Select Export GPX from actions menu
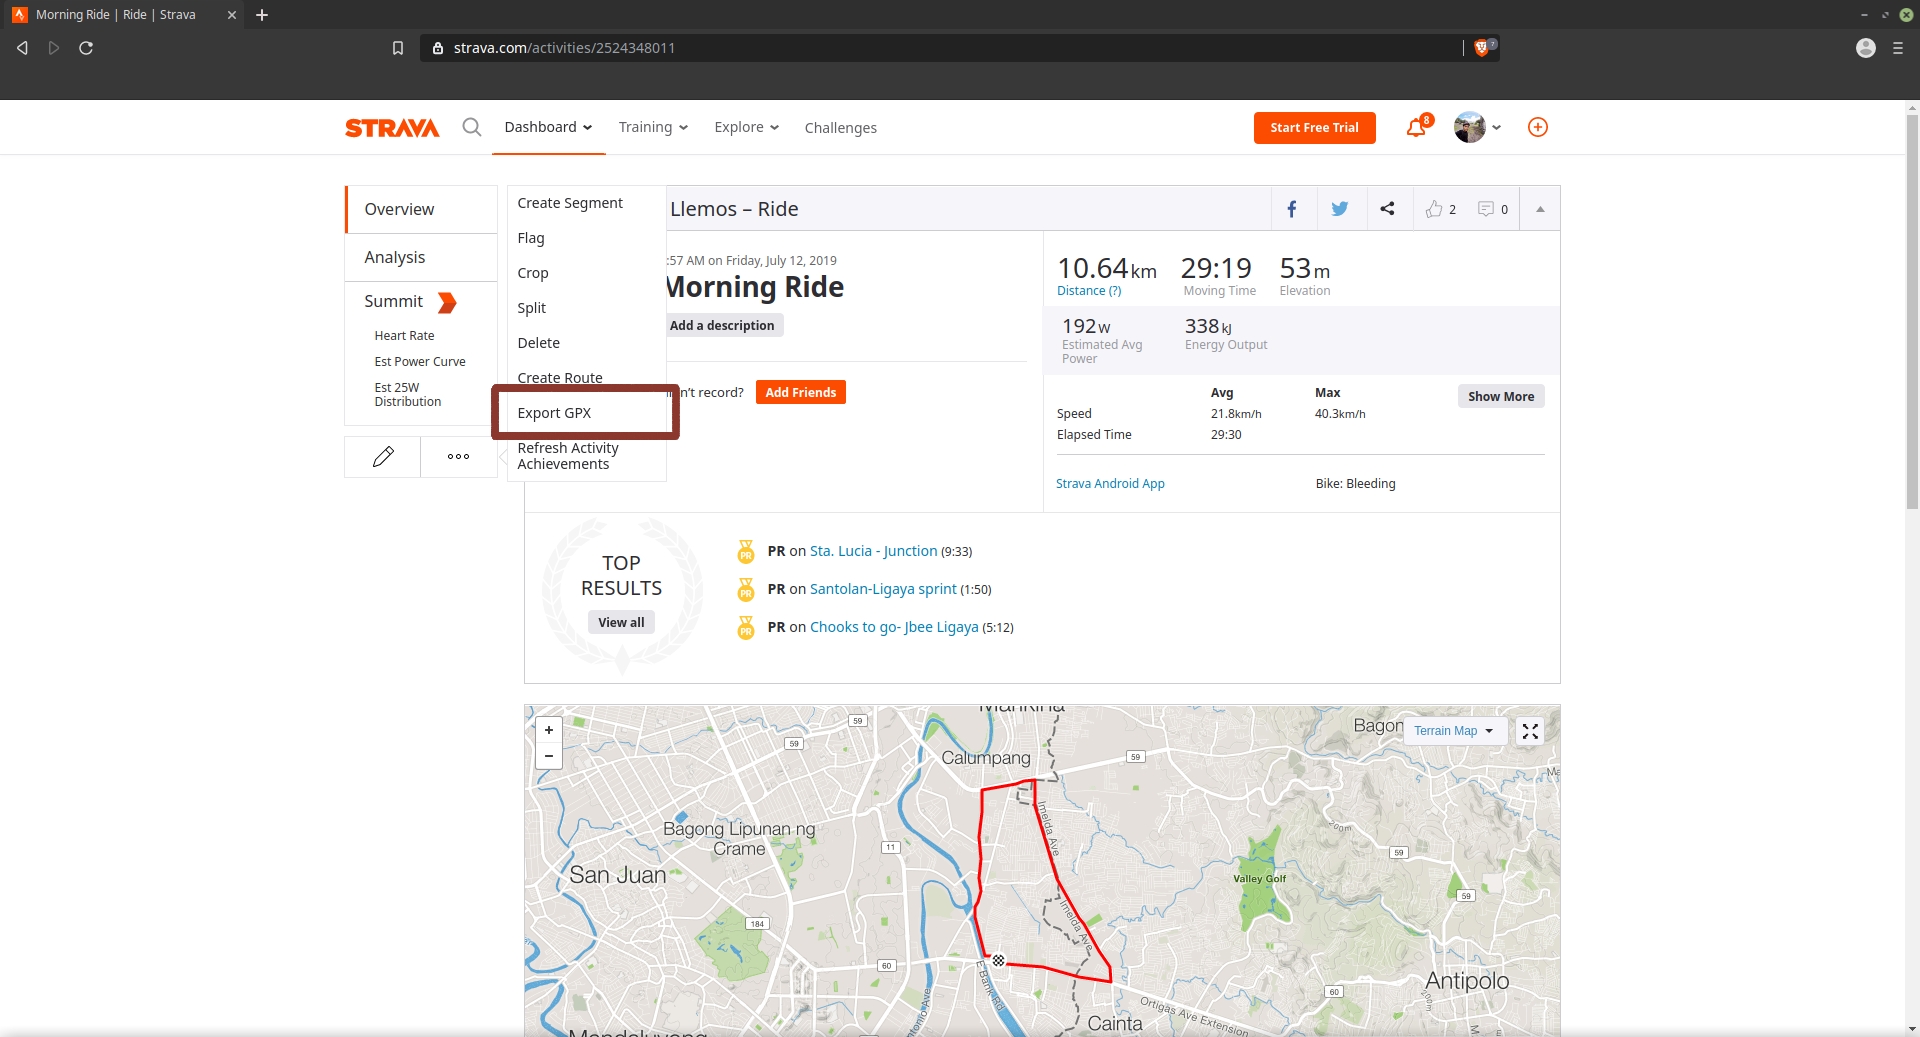 pyautogui.click(x=554, y=413)
